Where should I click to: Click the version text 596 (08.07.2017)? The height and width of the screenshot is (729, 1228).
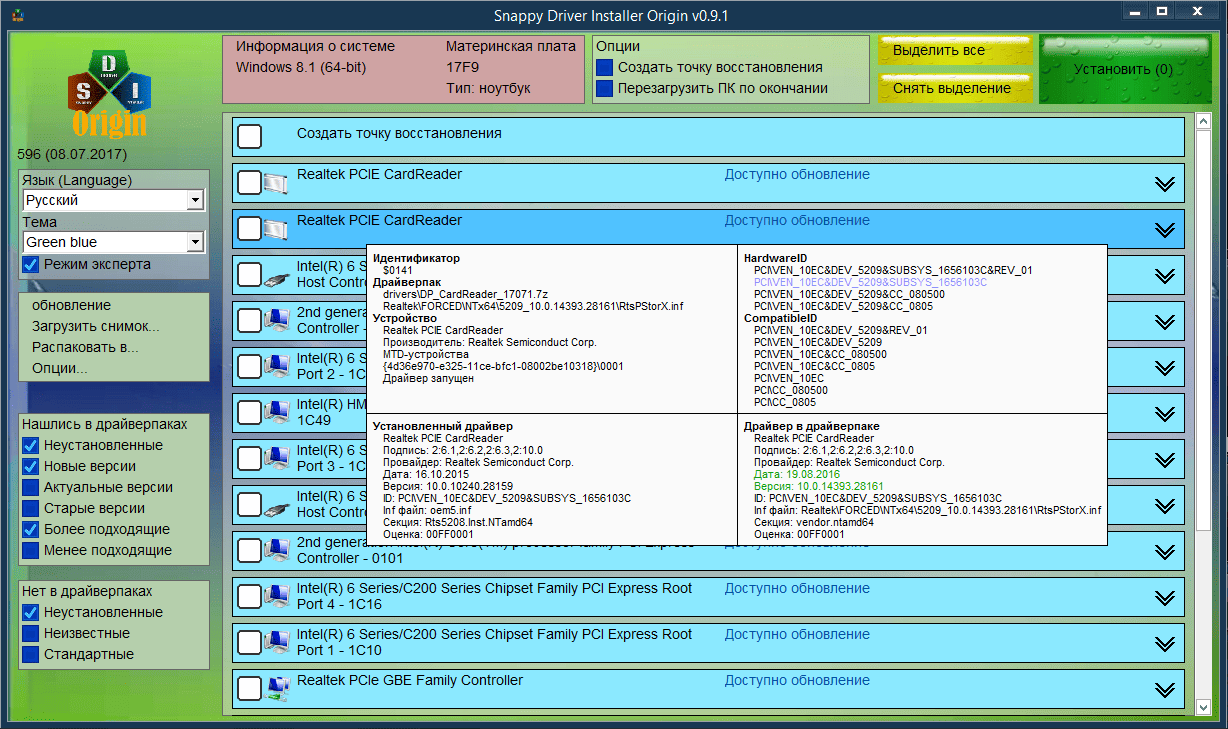point(72,155)
